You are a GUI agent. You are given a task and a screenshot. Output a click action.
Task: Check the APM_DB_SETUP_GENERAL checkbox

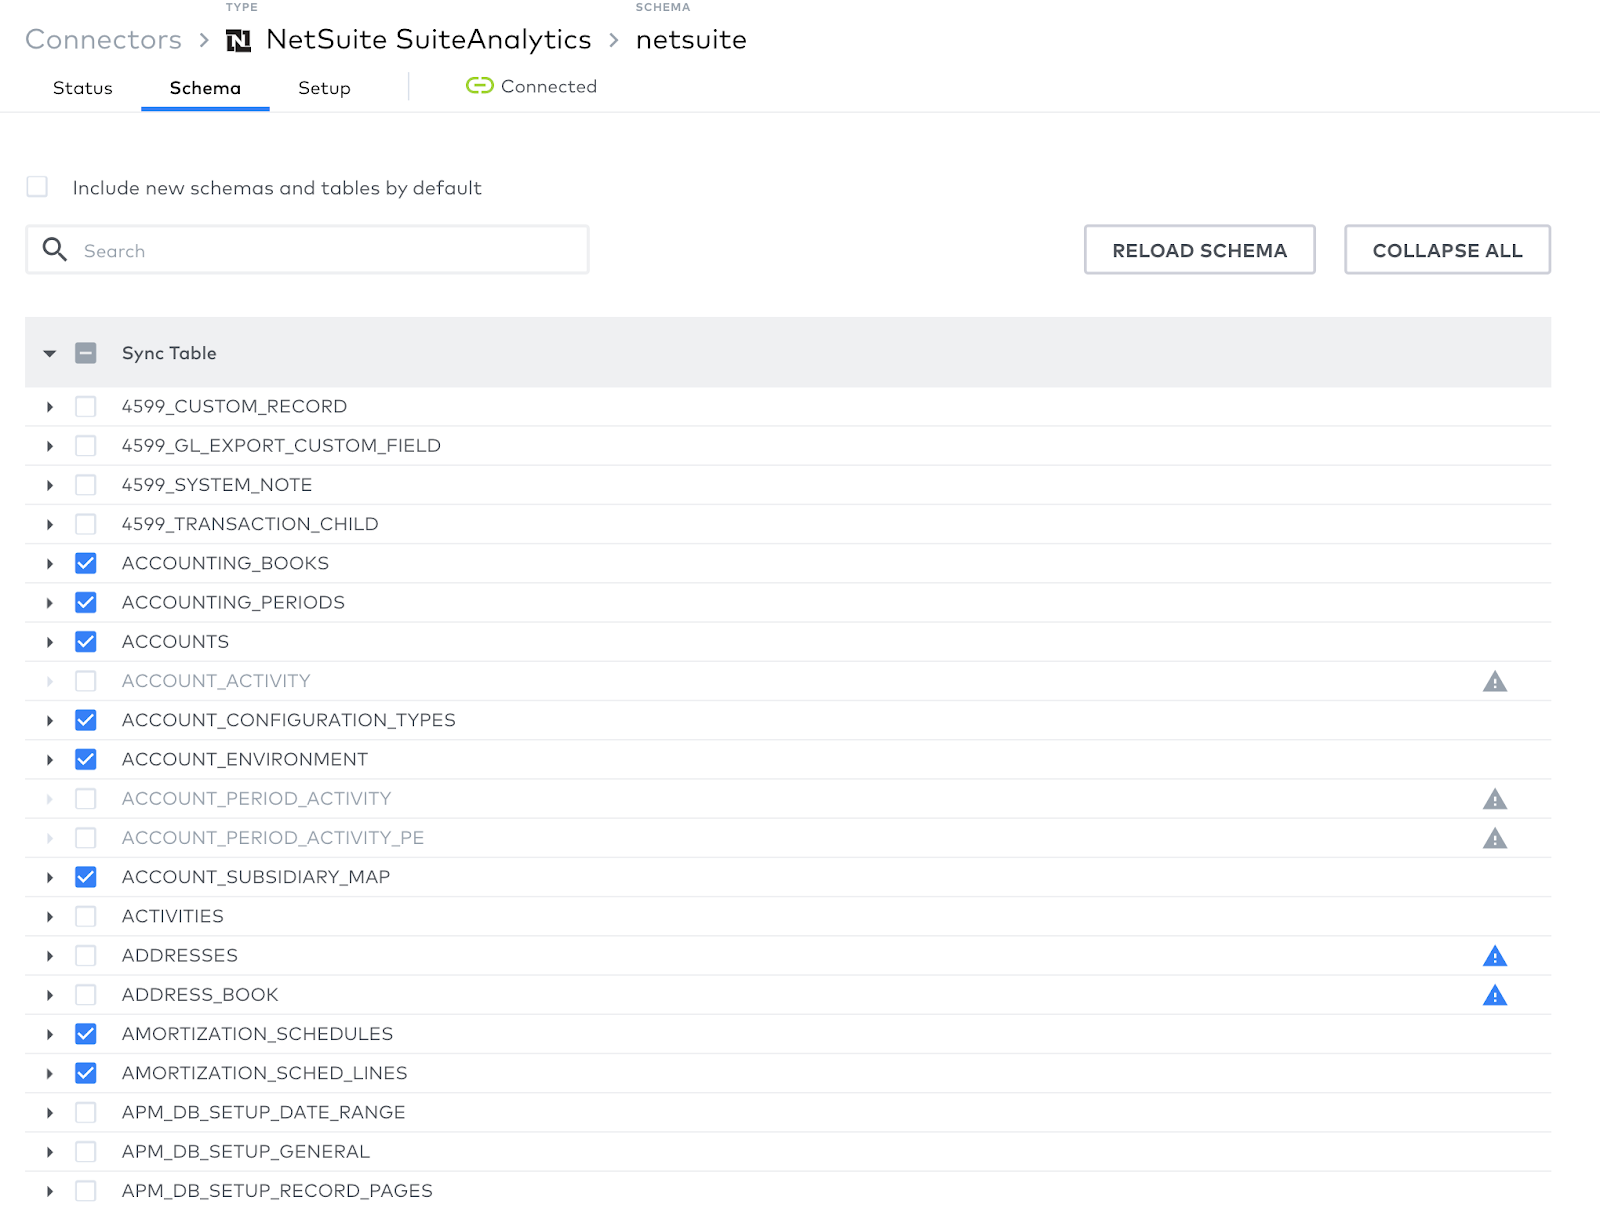(x=86, y=1152)
